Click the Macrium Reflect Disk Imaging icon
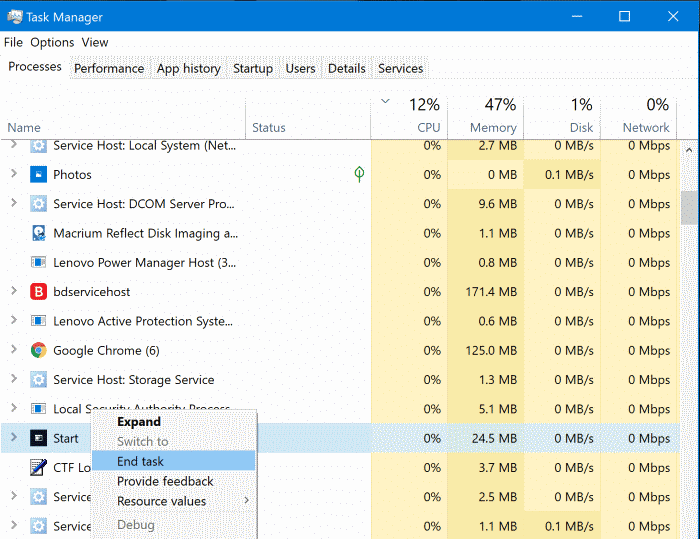Viewport: 700px width, 539px height. click(x=38, y=233)
